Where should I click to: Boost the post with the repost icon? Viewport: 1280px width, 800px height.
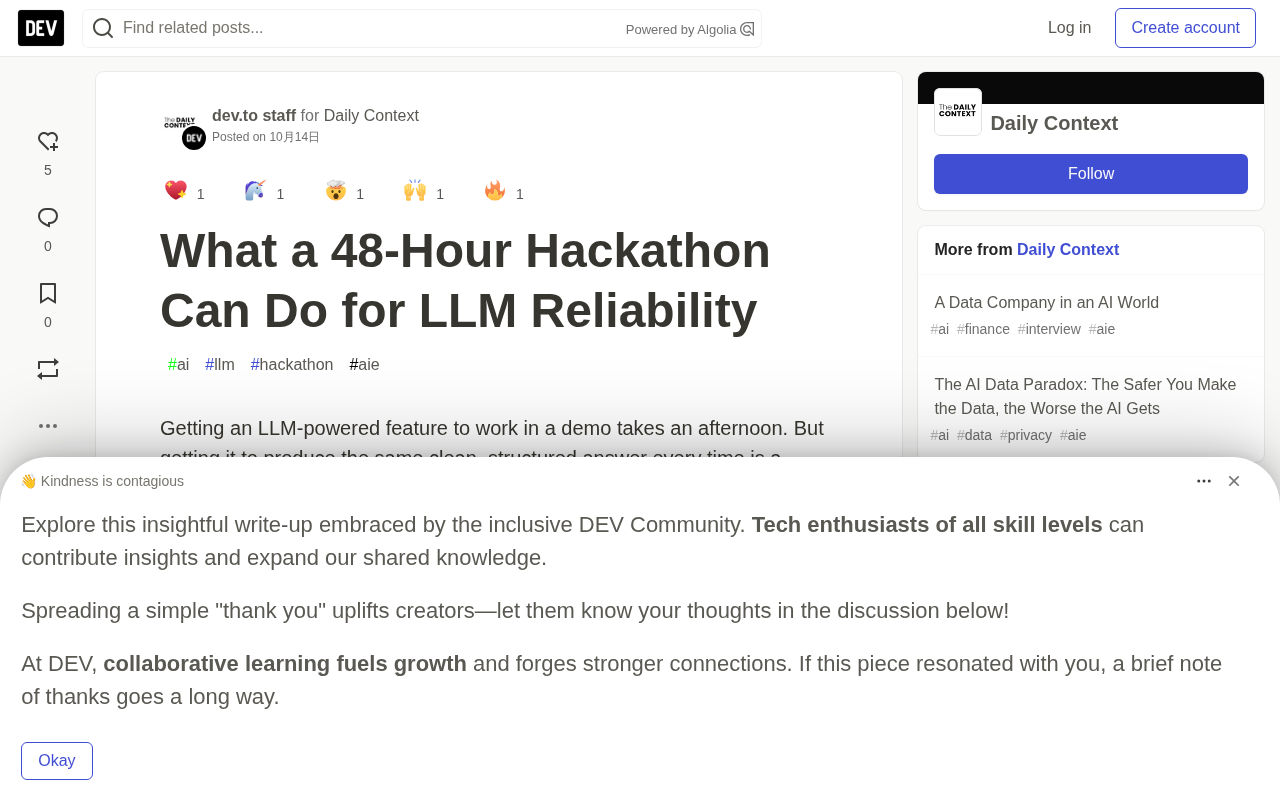[x=48, y=369]
